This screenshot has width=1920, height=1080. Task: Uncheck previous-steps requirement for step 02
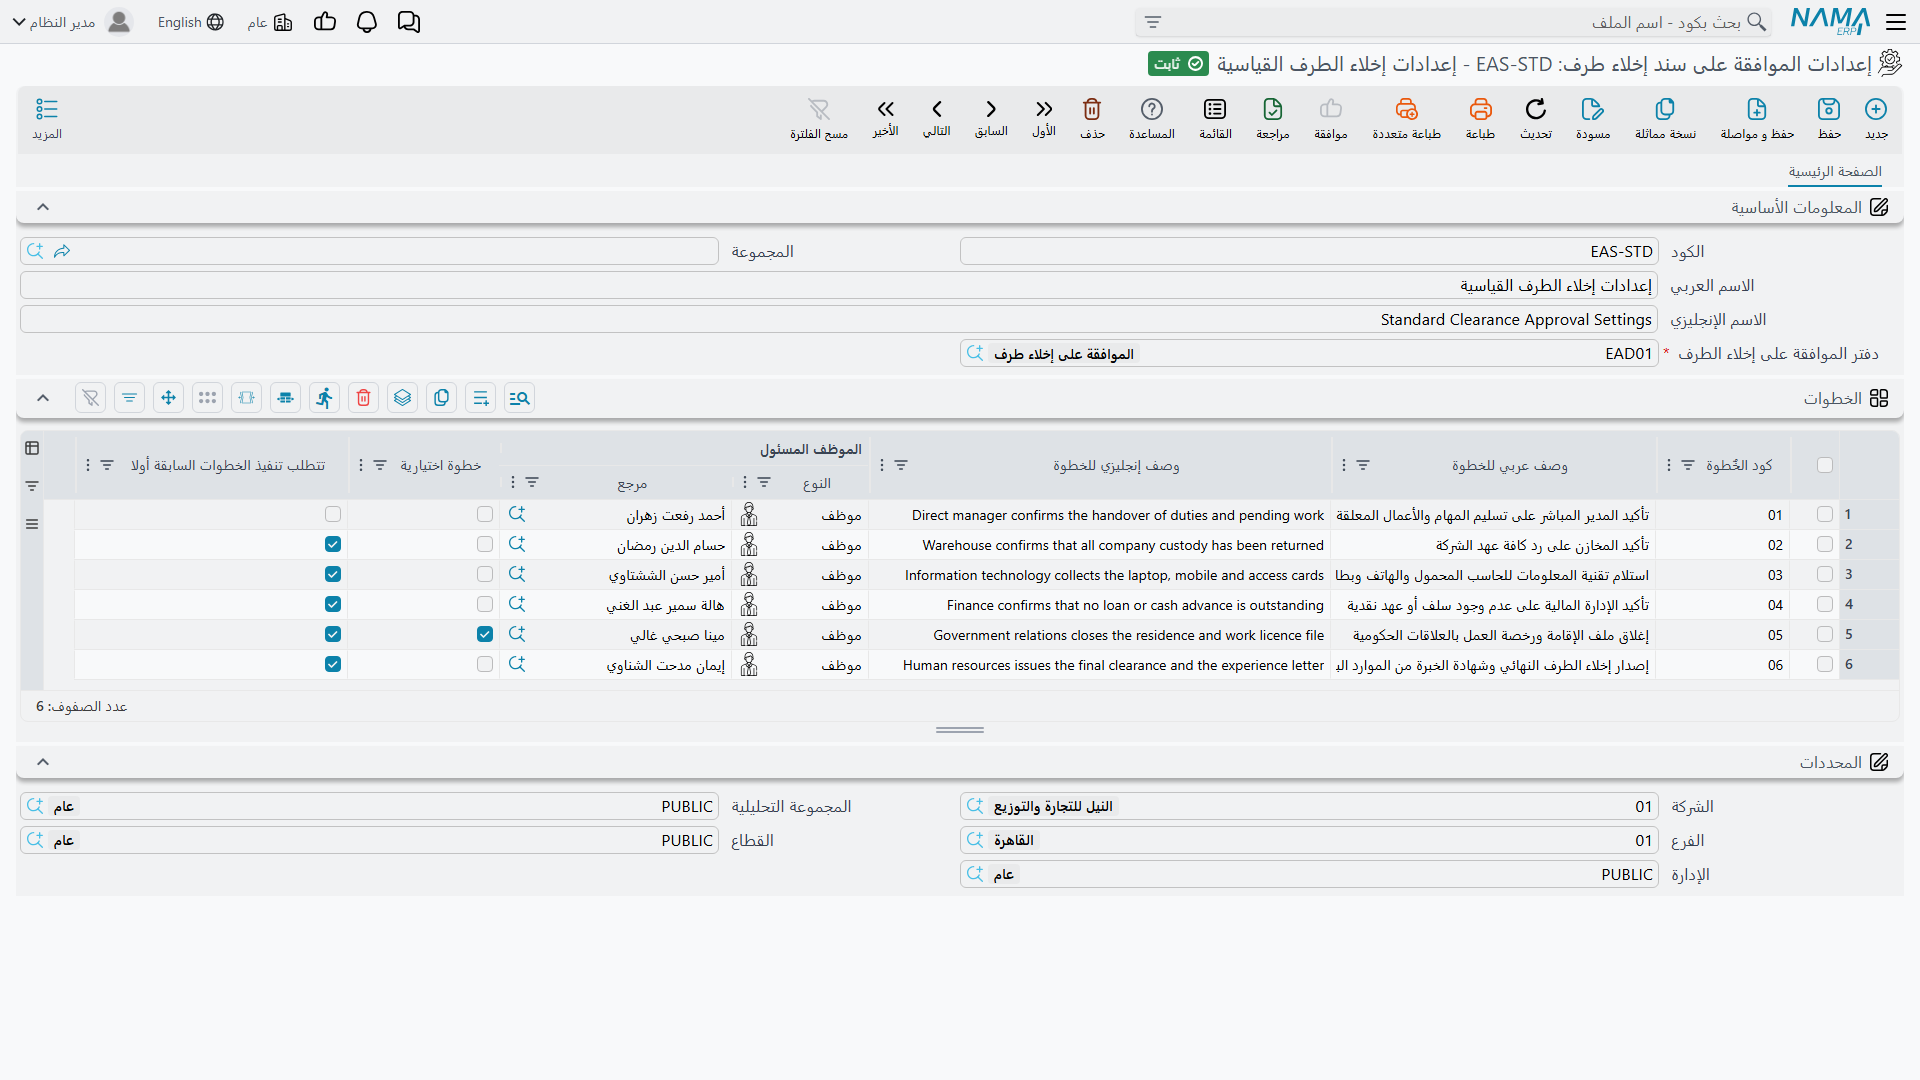click(x=333, y=544)
